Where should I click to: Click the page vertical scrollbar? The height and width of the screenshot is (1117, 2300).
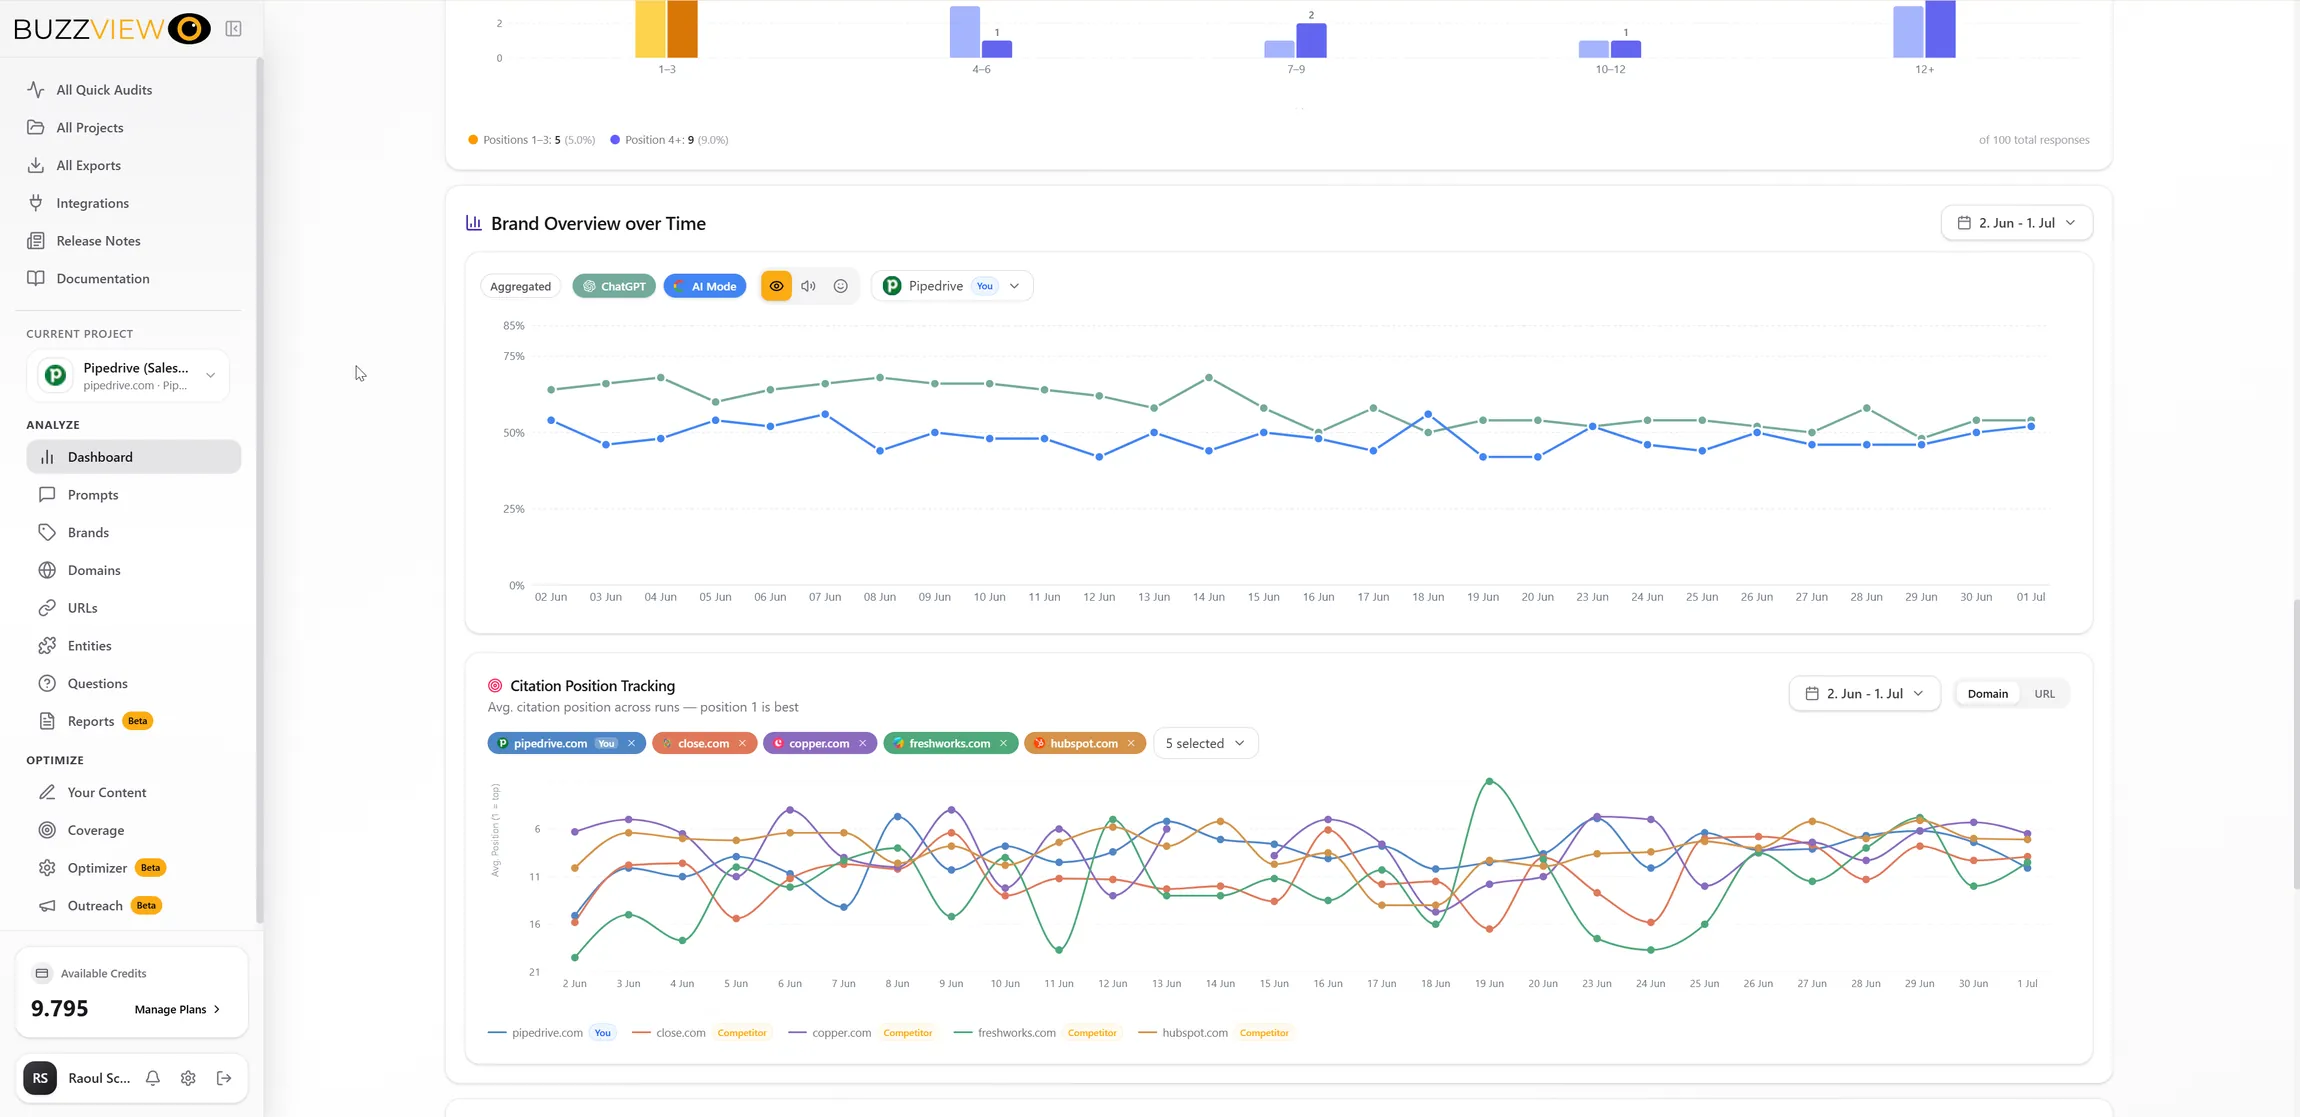(2295, 743)
